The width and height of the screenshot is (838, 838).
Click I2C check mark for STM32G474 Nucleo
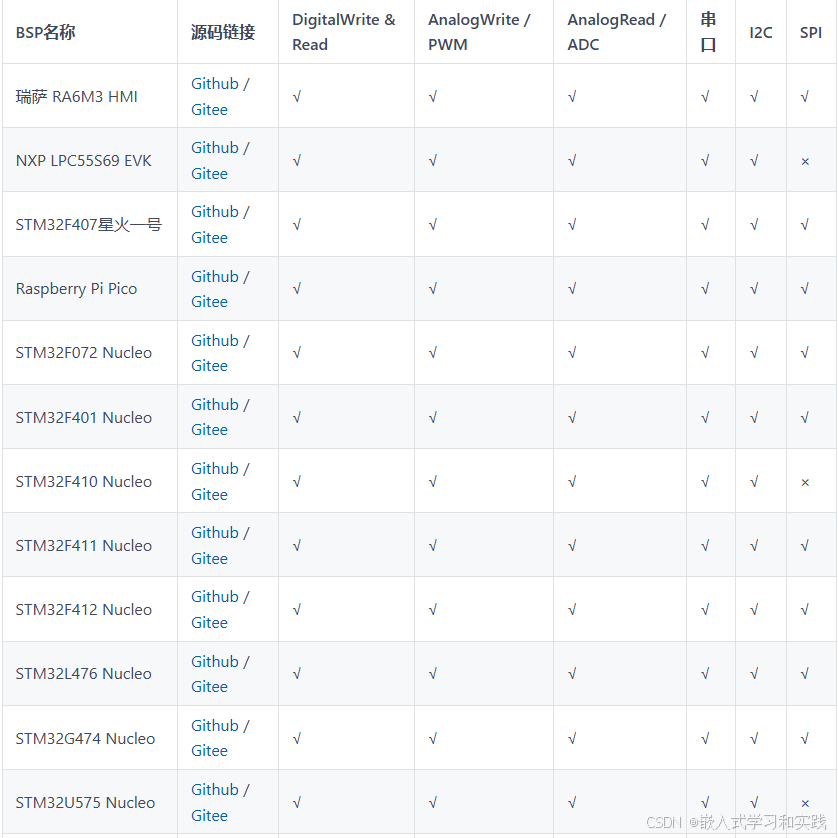pyautogui.click(x=754, y=739)
